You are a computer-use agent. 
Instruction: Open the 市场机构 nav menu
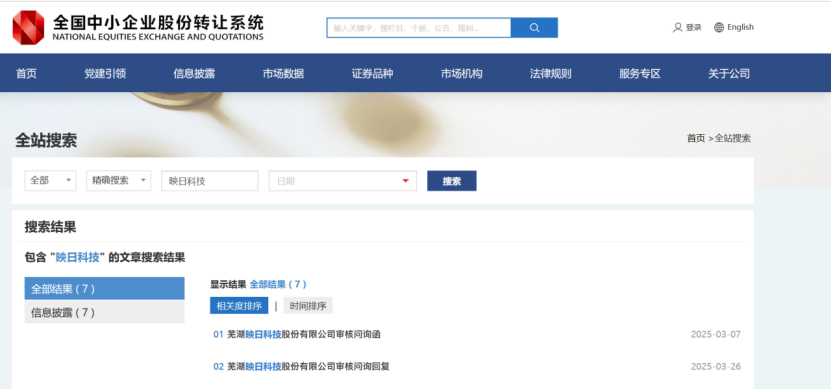pos(462,74)
